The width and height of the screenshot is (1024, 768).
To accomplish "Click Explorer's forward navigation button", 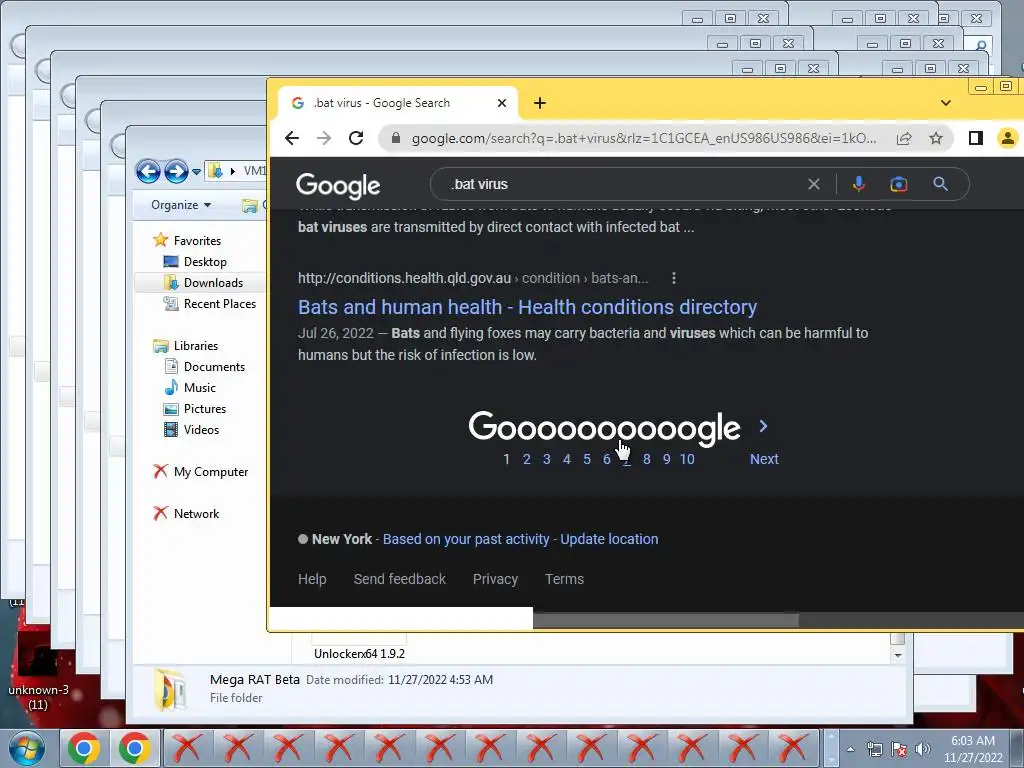I will 176,172.
